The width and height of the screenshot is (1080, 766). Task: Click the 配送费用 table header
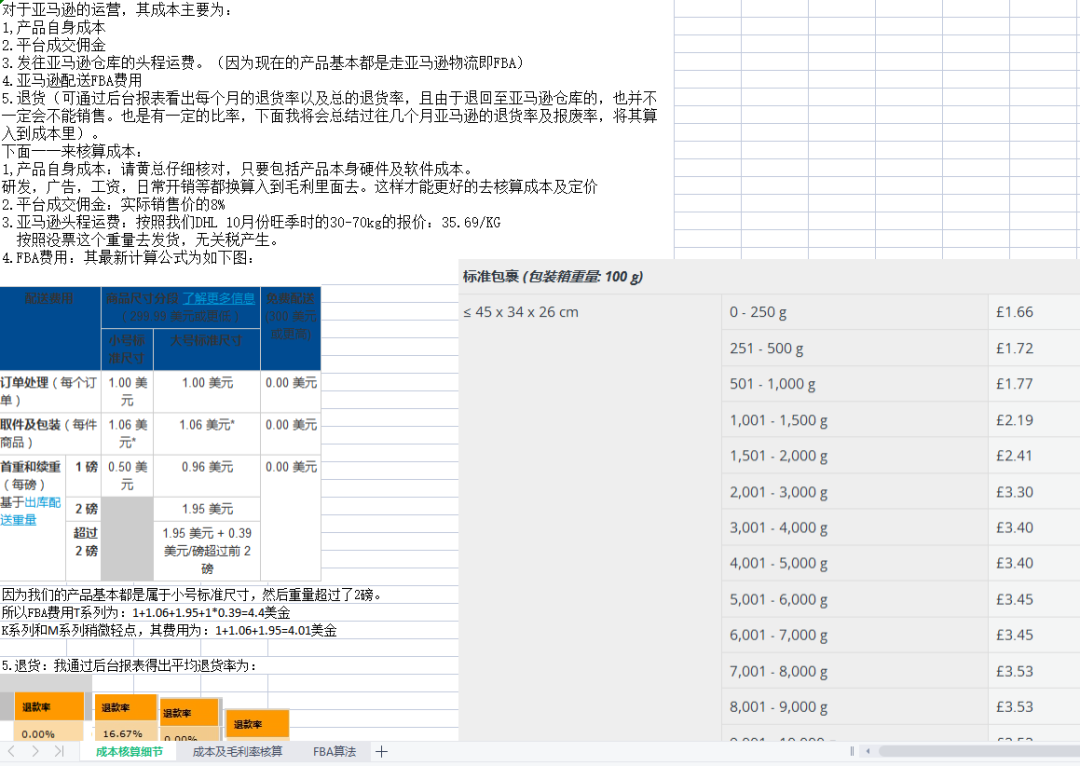click(x=49, y=298)
